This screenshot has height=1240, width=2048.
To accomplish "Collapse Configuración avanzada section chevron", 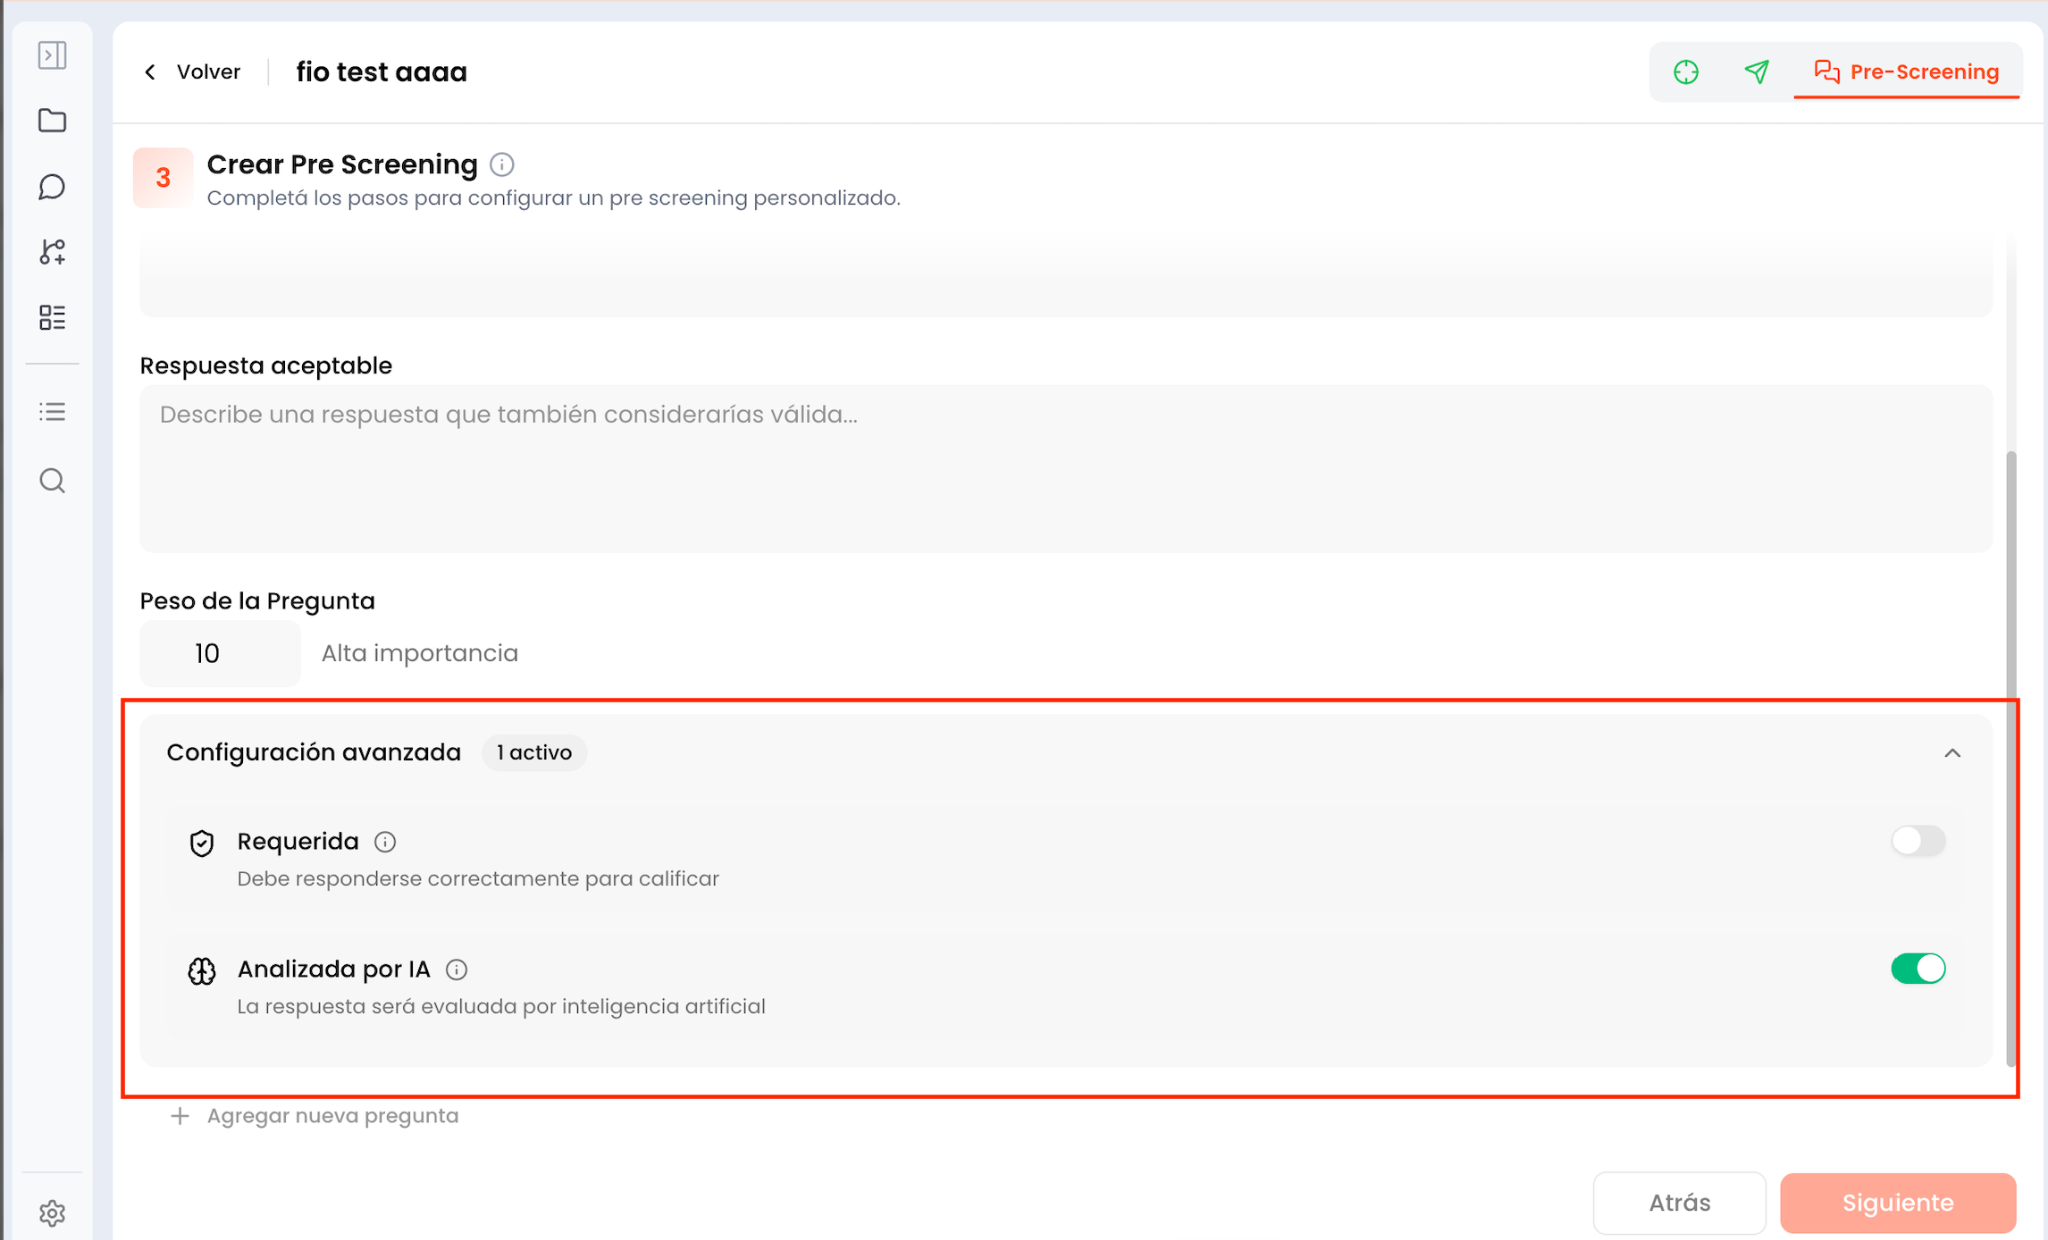I will [x=1952, y=753].
